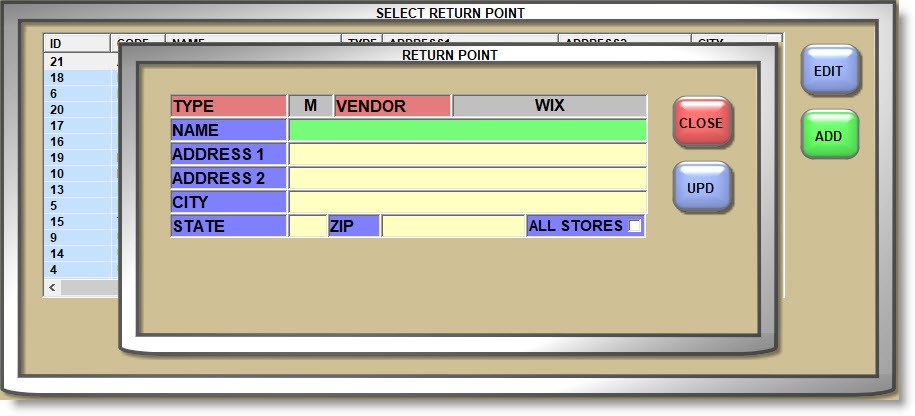Click the blue EDIT button
Viewport: 915px width, 416px height.
(828, 72)
